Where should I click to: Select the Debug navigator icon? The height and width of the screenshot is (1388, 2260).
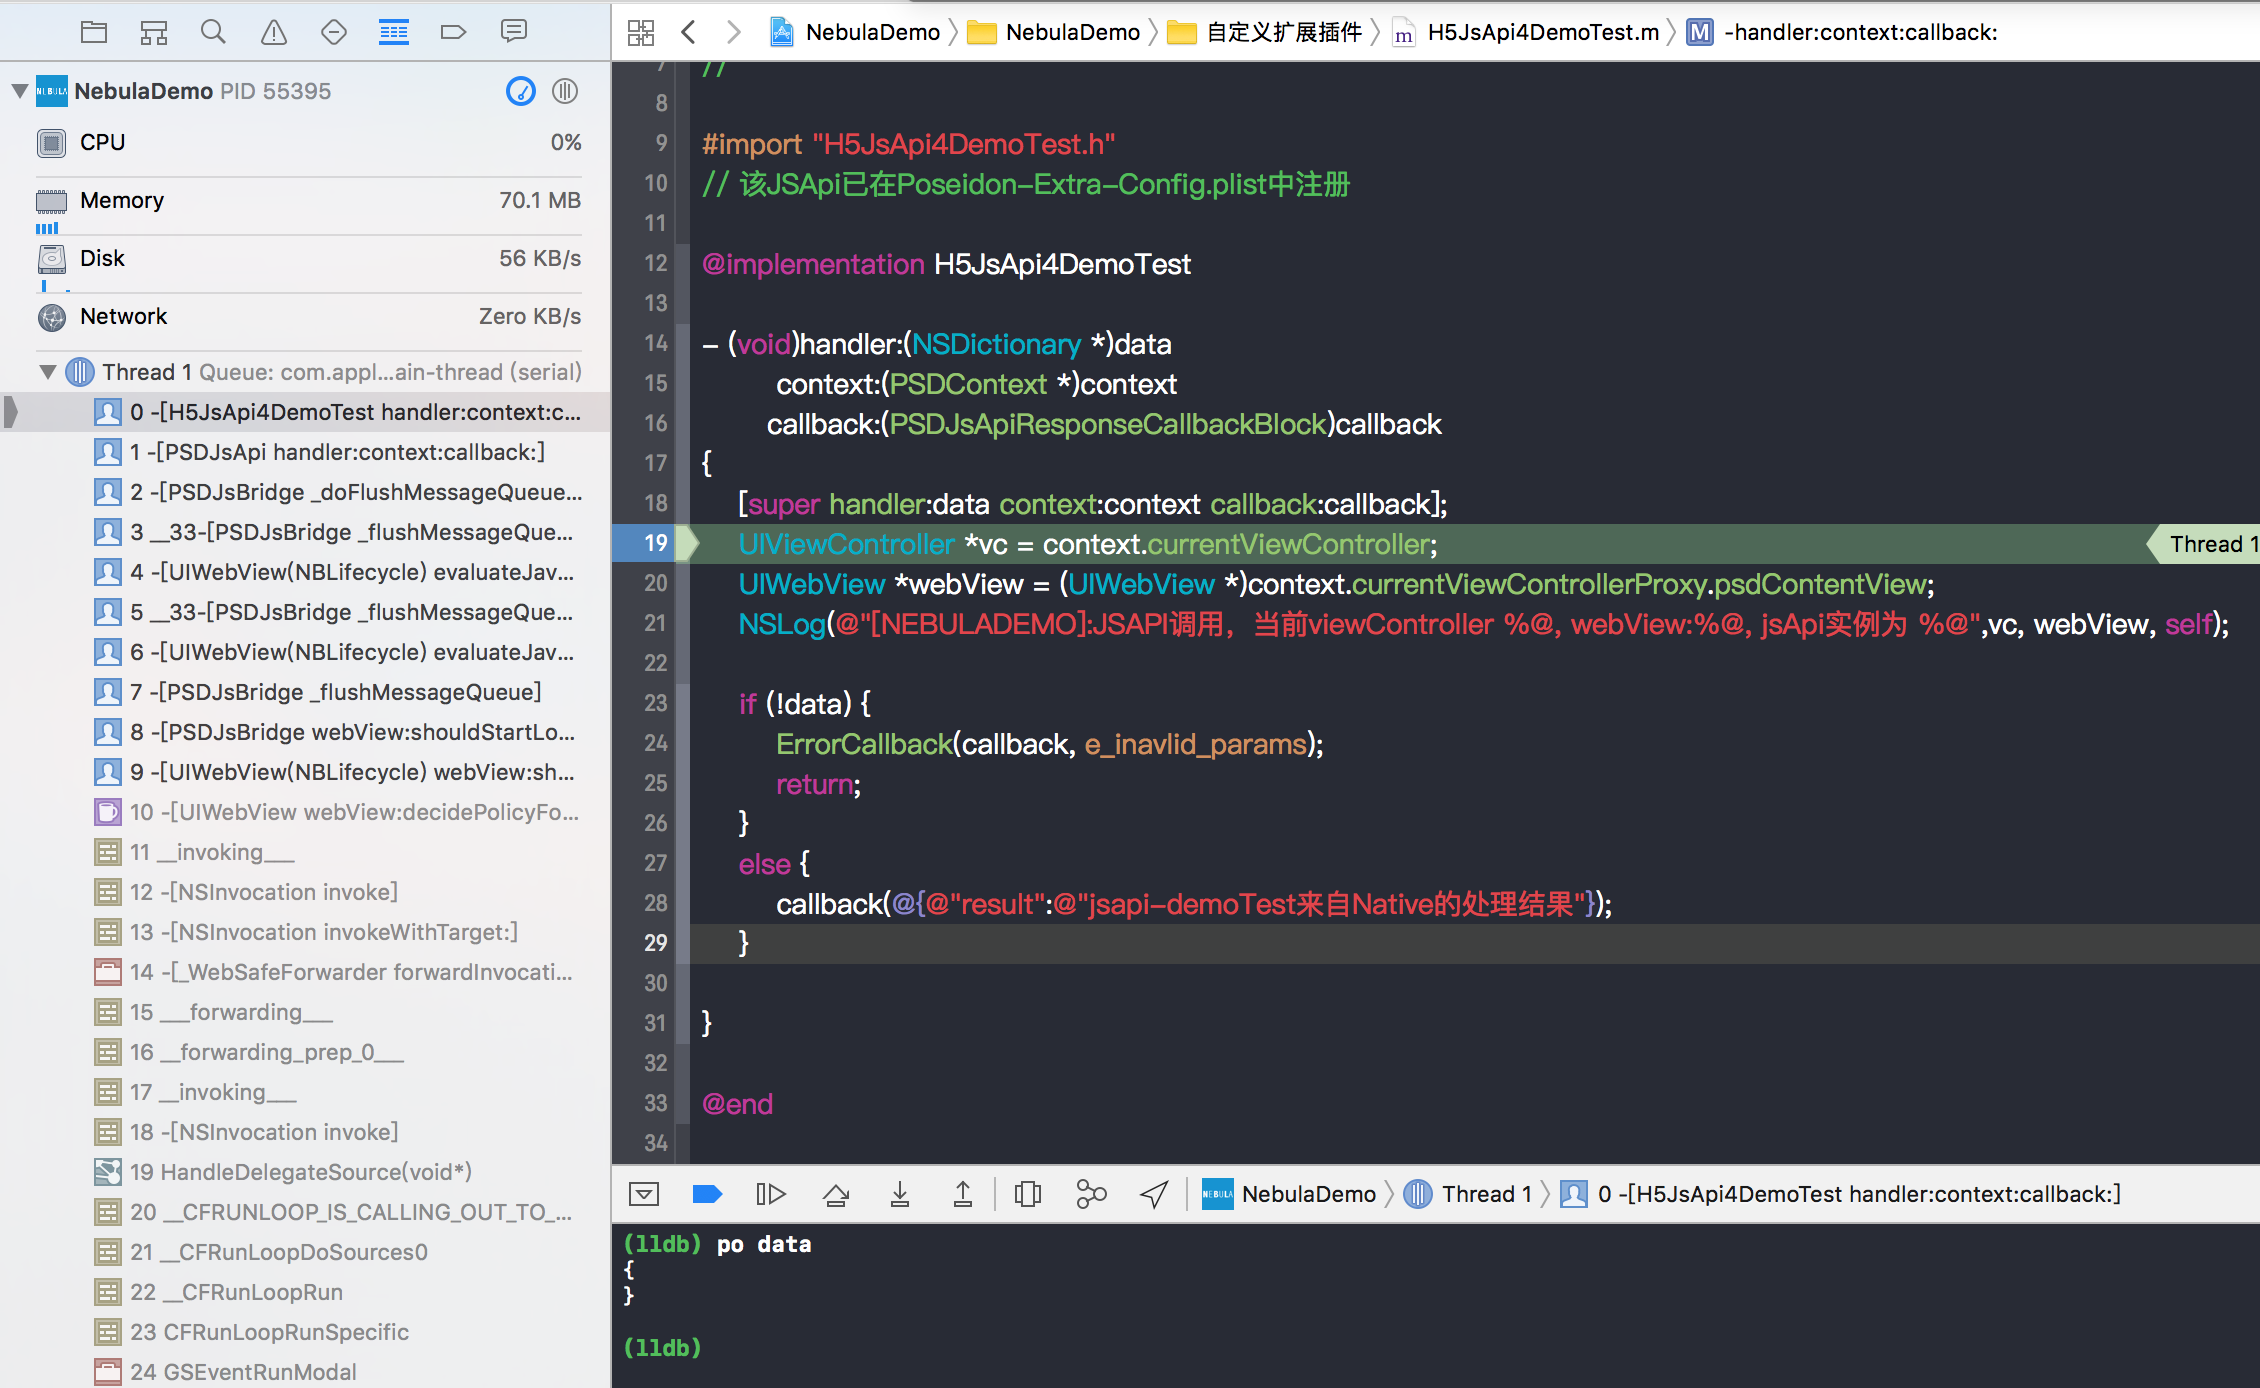coord(393,32)
